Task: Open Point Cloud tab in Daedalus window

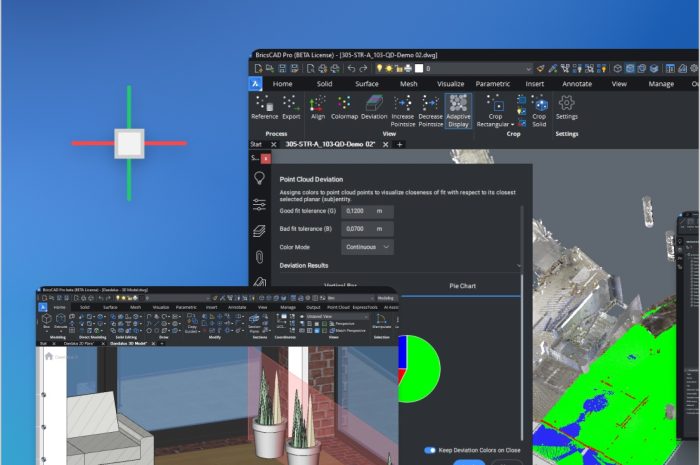Action: pyautogui.click(x=338, y=307)
